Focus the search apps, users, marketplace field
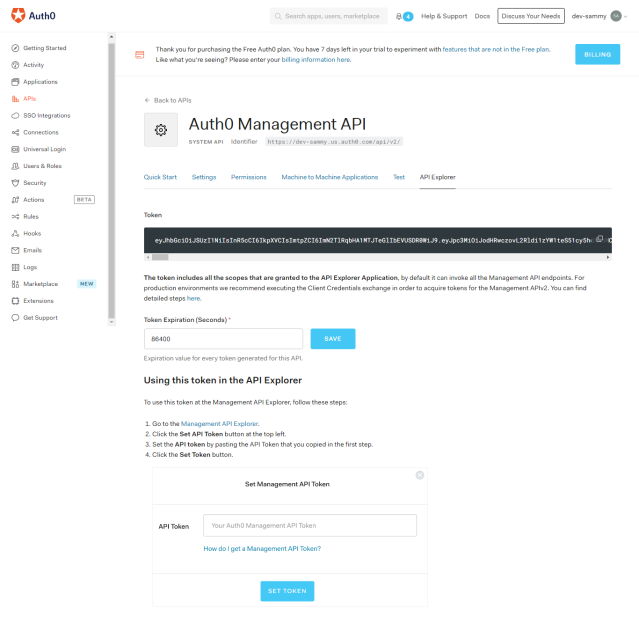The width and height of the screenshot is (639, 630). pos(328,16)
